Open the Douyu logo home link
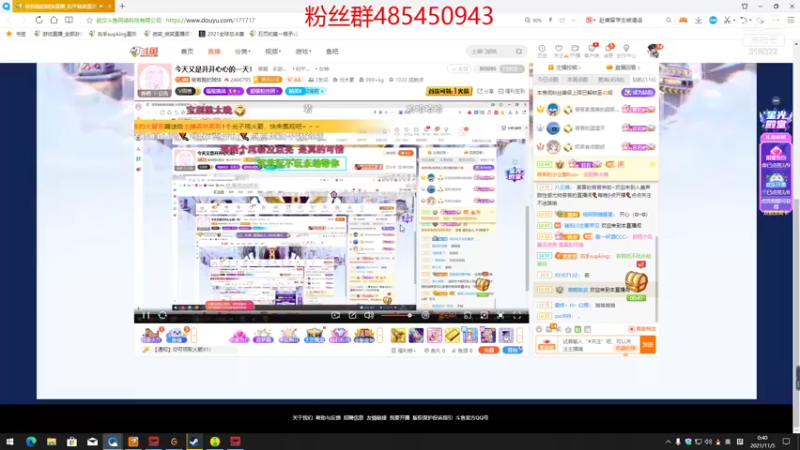Screen dimensions: 800x450 144,52
